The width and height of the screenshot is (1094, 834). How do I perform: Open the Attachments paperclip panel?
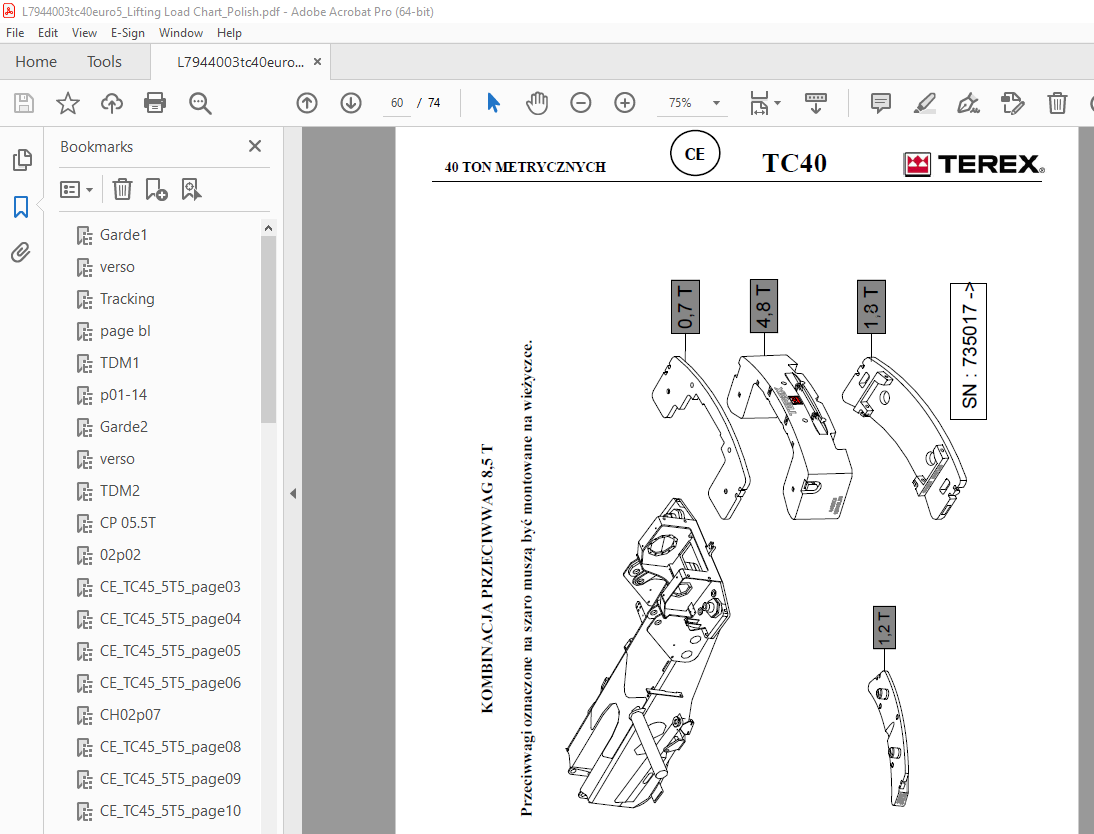click(x=21, y=252)
